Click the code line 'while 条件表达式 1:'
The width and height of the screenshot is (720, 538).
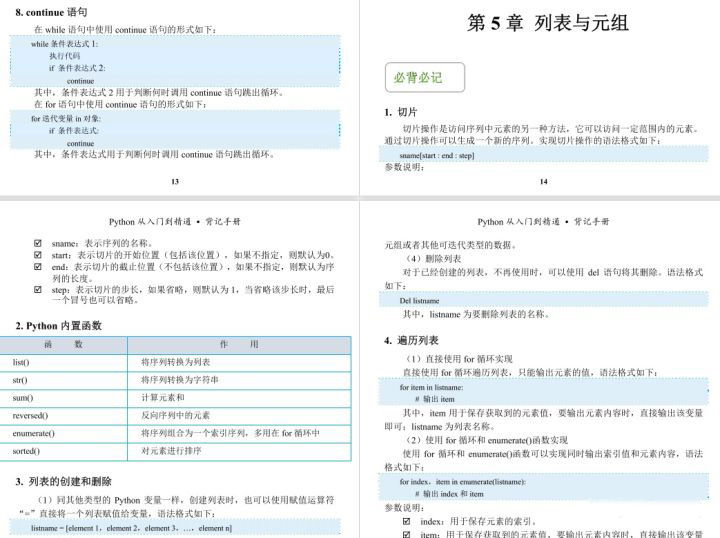coord(65,44)
